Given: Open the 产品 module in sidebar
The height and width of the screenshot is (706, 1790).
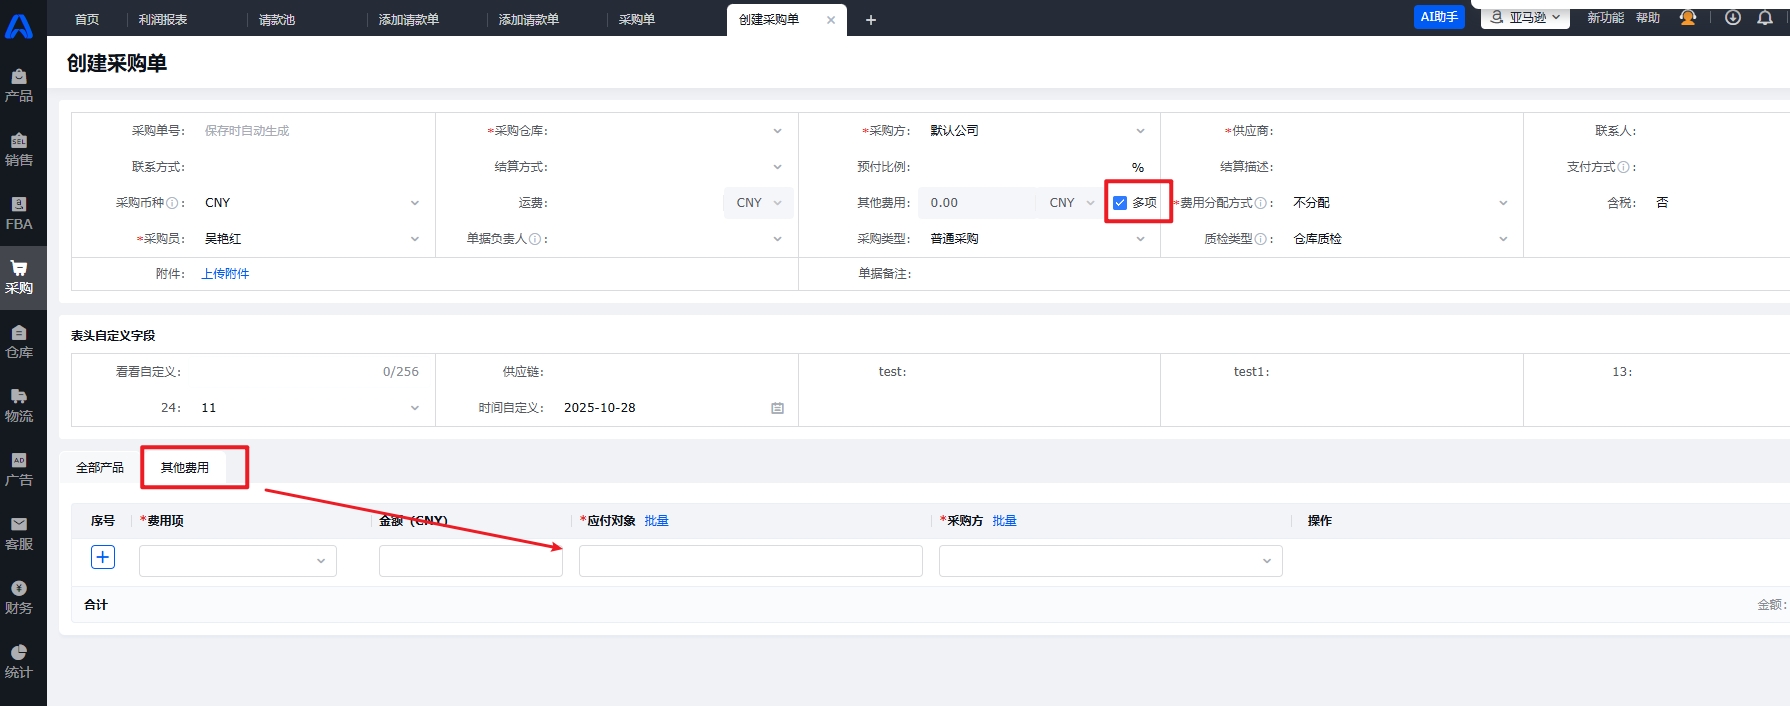Looking at the screenshot, I should coord(19,85).
